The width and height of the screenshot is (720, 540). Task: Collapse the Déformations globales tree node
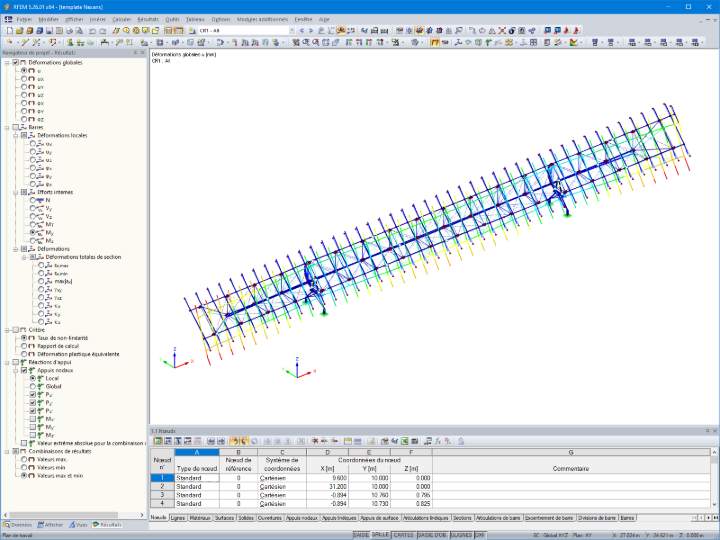point(7,62)
